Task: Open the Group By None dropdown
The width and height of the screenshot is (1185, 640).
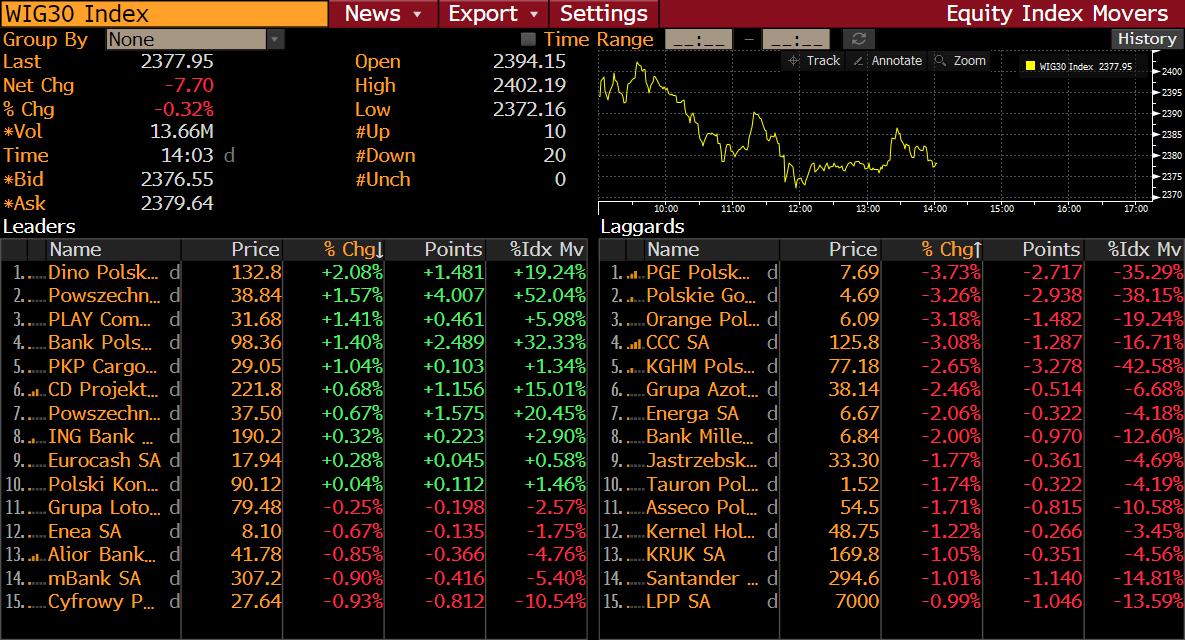Action: pos(195,39)
